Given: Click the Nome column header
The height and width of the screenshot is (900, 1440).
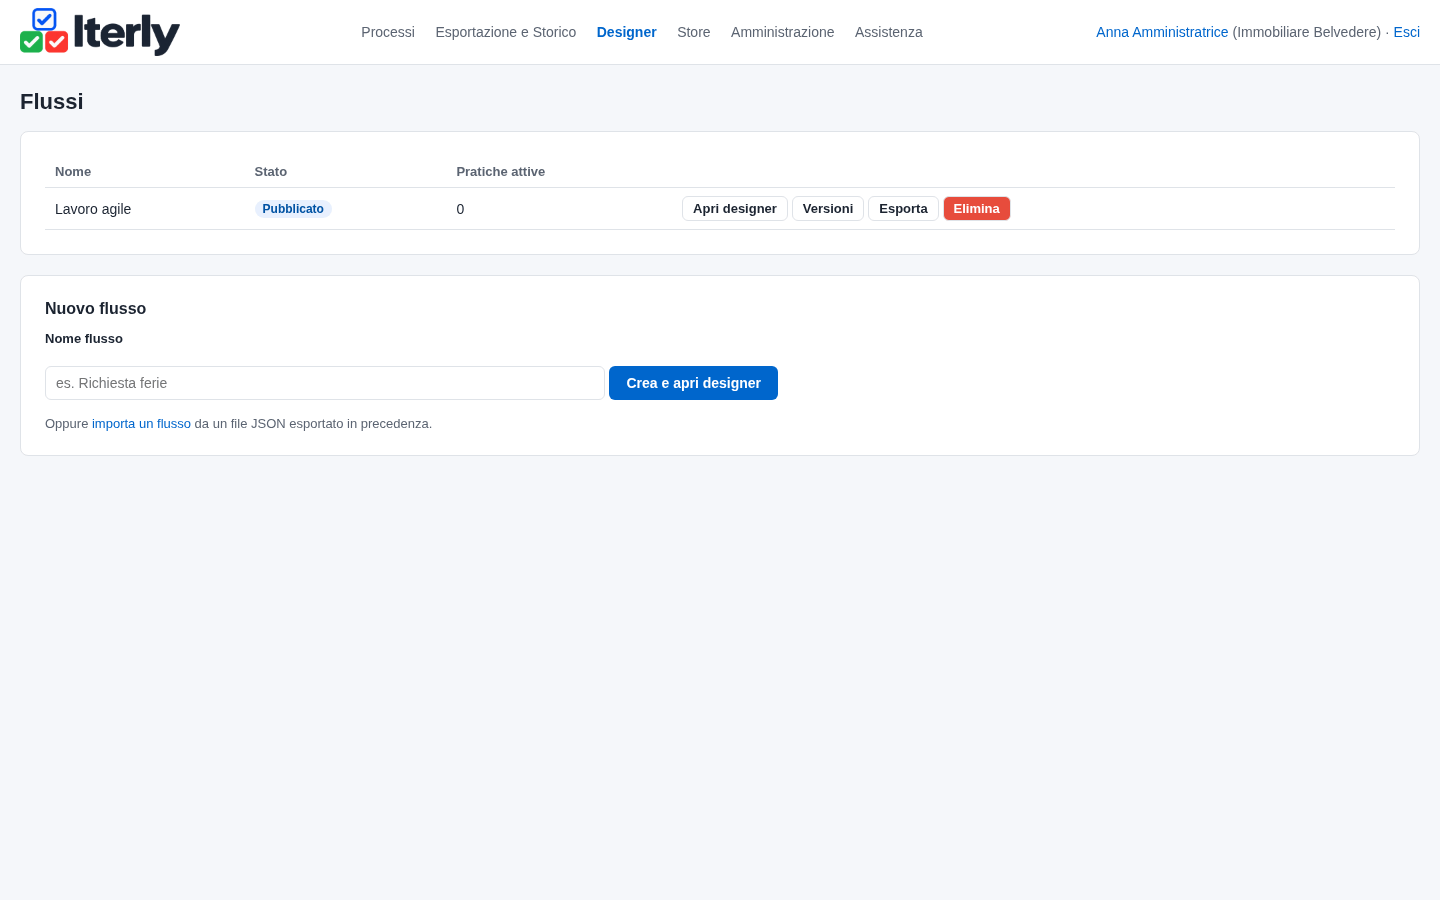Looking at the screenshot, I should [x=73, y=172].
